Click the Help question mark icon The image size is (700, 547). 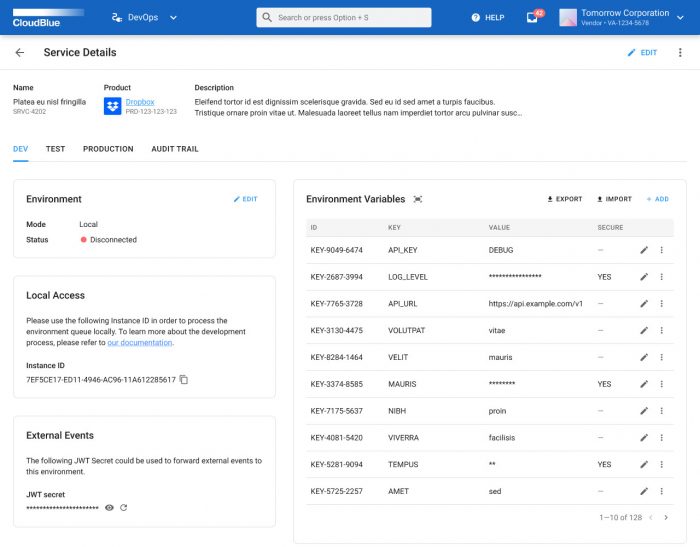(475, 17)
